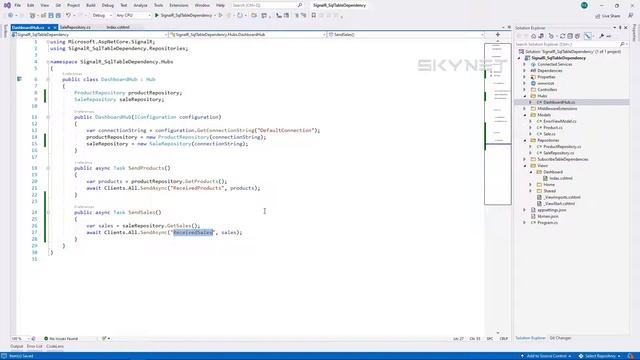The height and width of the screenshot is (360, 640).
Task: Open the Extensions menu
Action: pyautogui.click(x=179, y=5)
